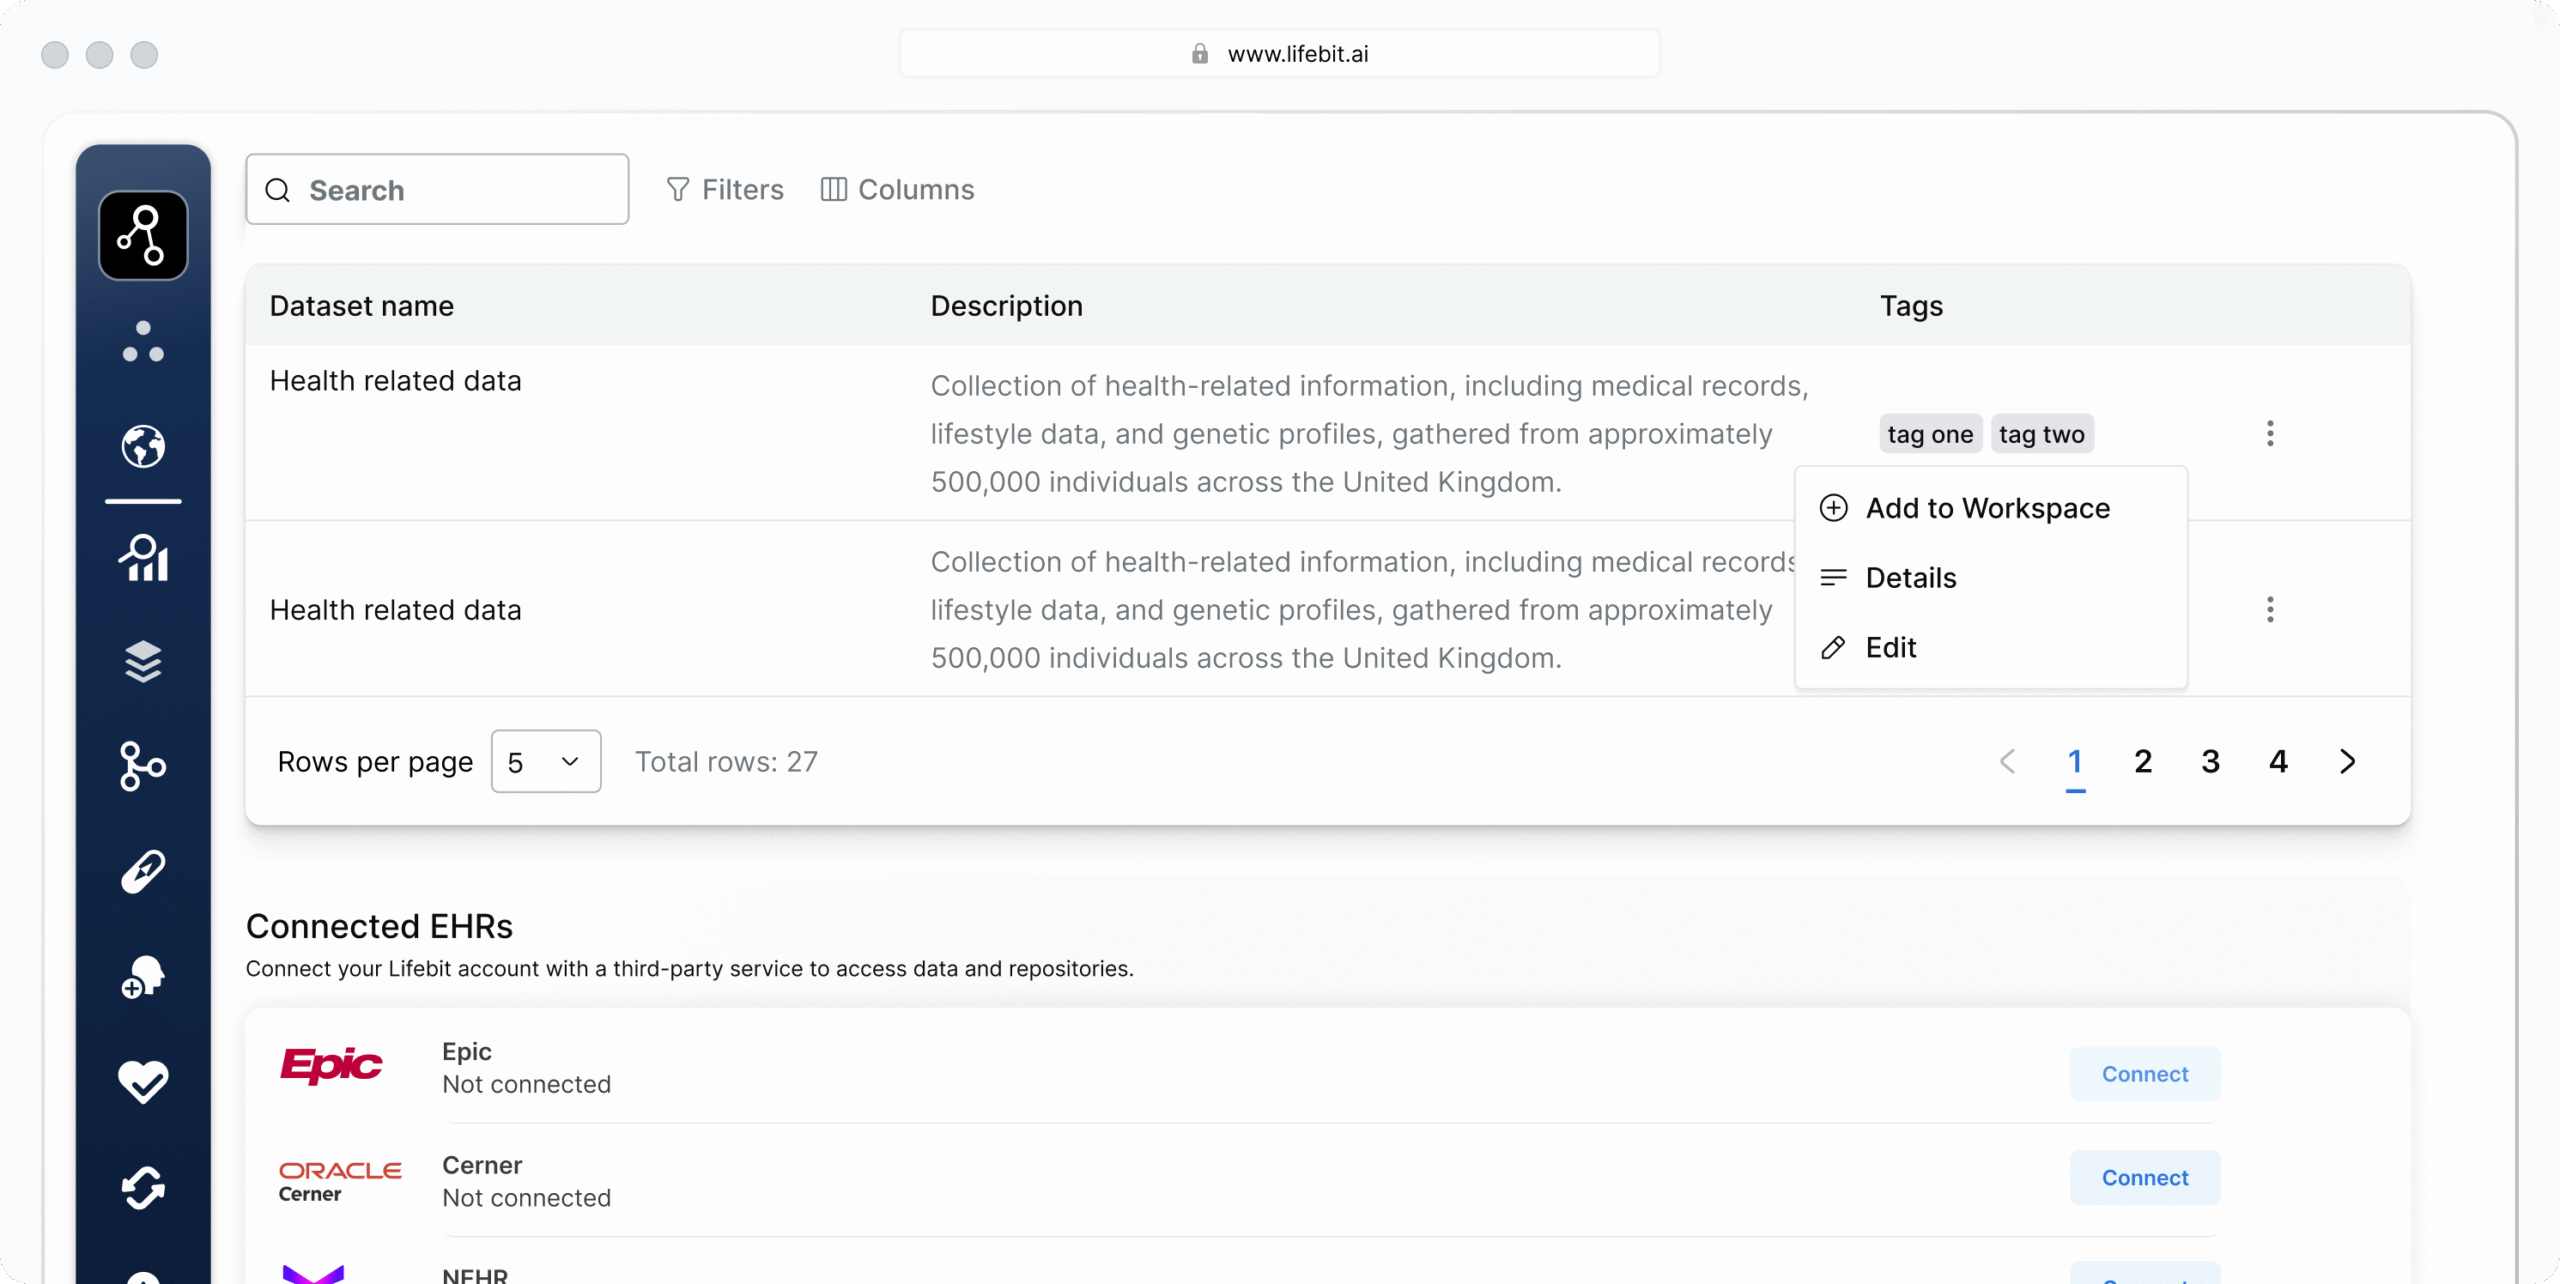The height and width of the screenshot is (1284, 2560).
Task: Open the branch workflow sidebar icon
Action: point(143,766)
